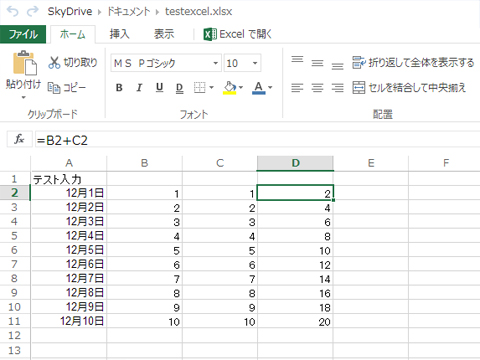Select cell D10 with value 18

coord(295,307)
